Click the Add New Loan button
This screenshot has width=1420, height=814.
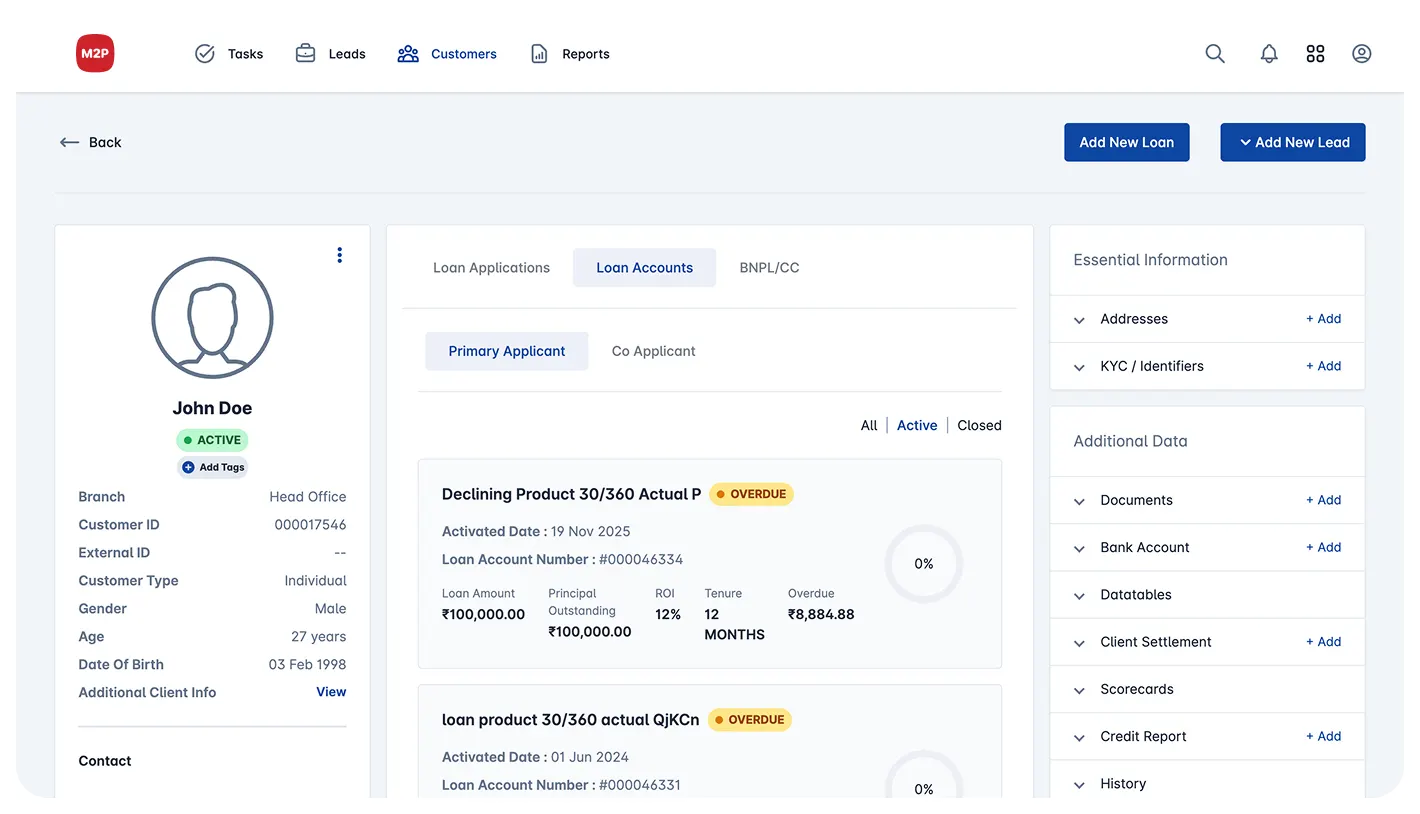(x=1127, y=142)
